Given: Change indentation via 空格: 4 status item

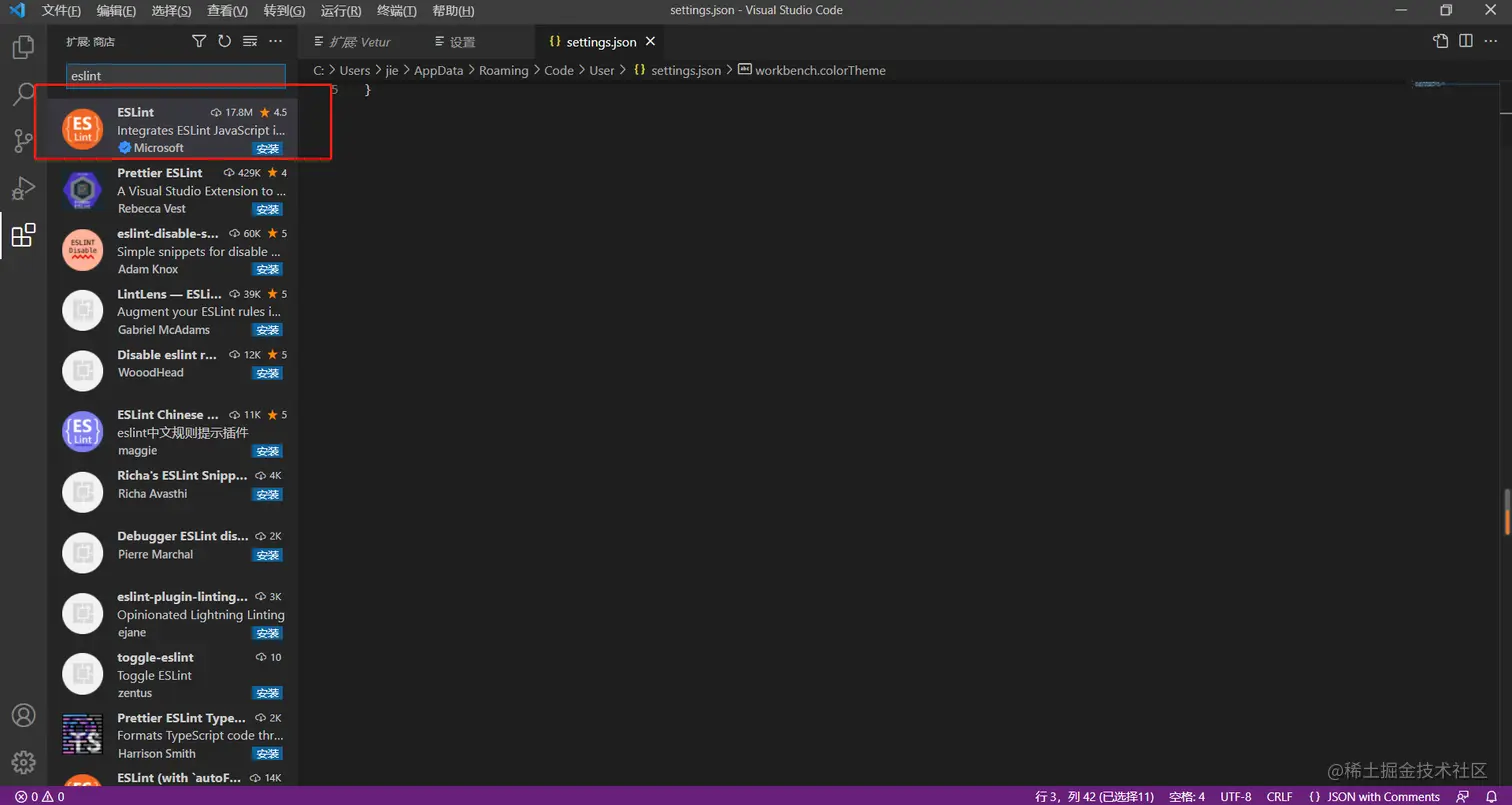Looking at the screenshot, I should 1187,797.
